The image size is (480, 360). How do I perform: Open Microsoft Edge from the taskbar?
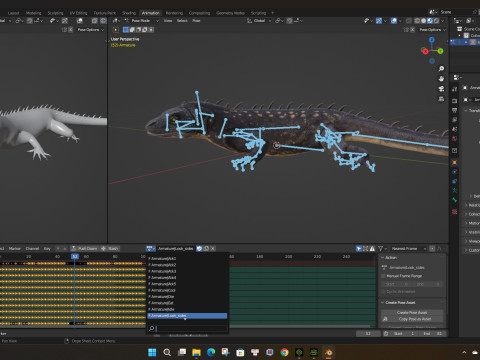(211, 352)
